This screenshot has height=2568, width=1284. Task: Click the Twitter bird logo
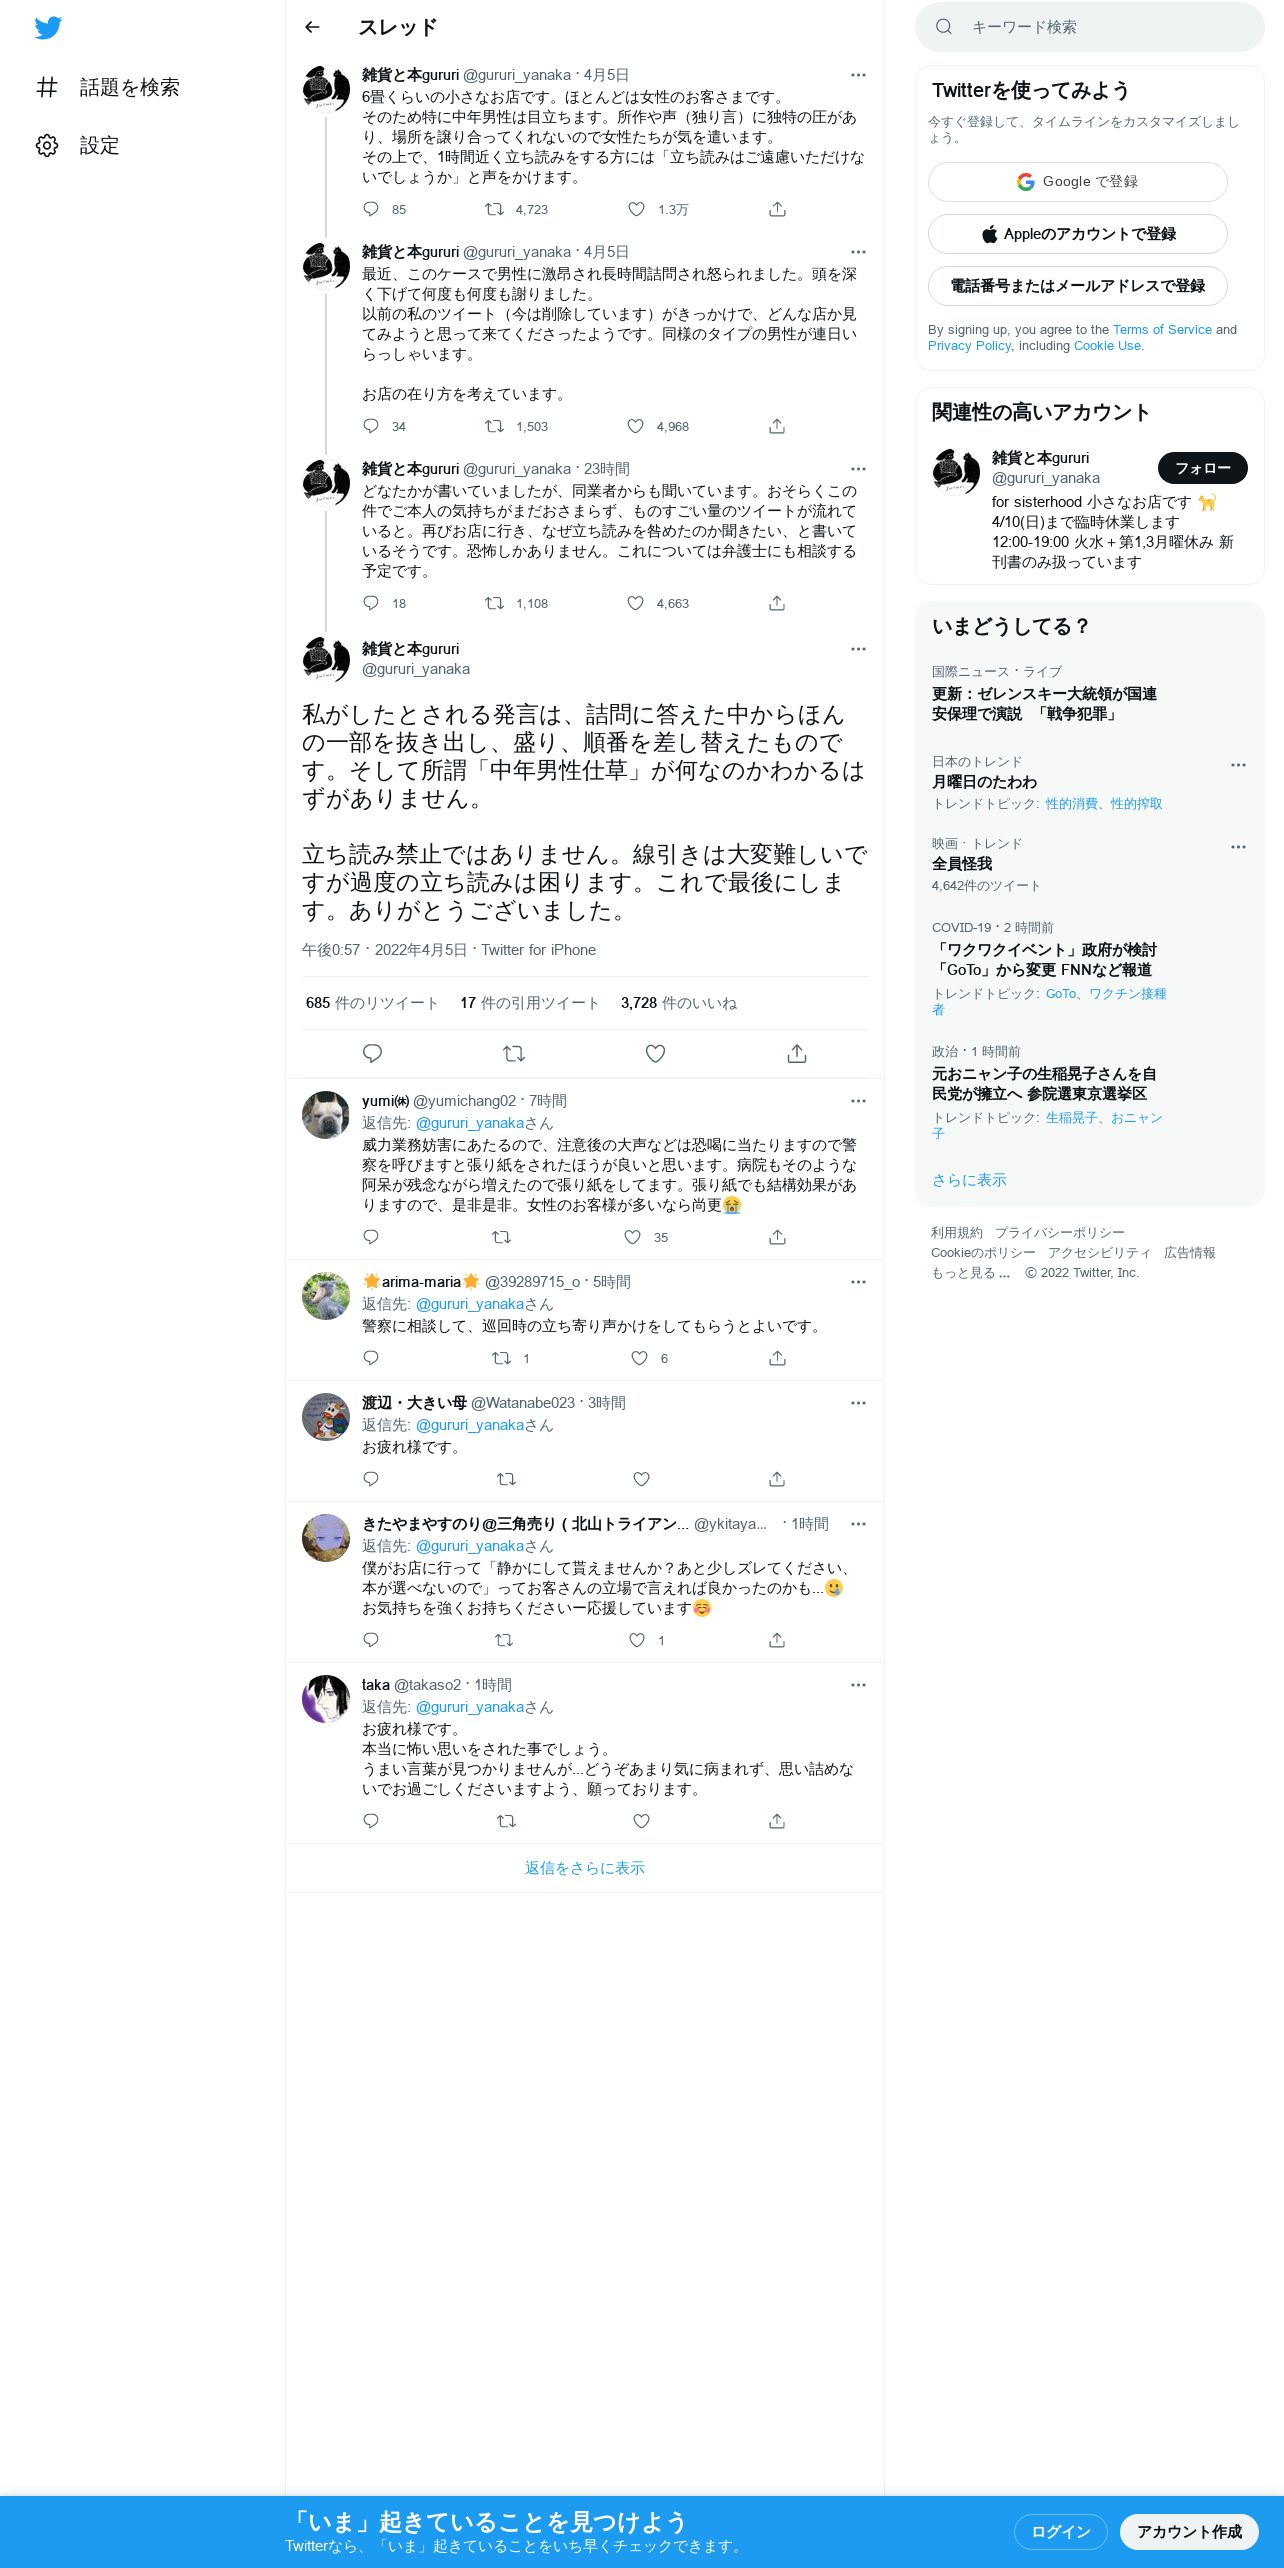(x=48, y=27)
